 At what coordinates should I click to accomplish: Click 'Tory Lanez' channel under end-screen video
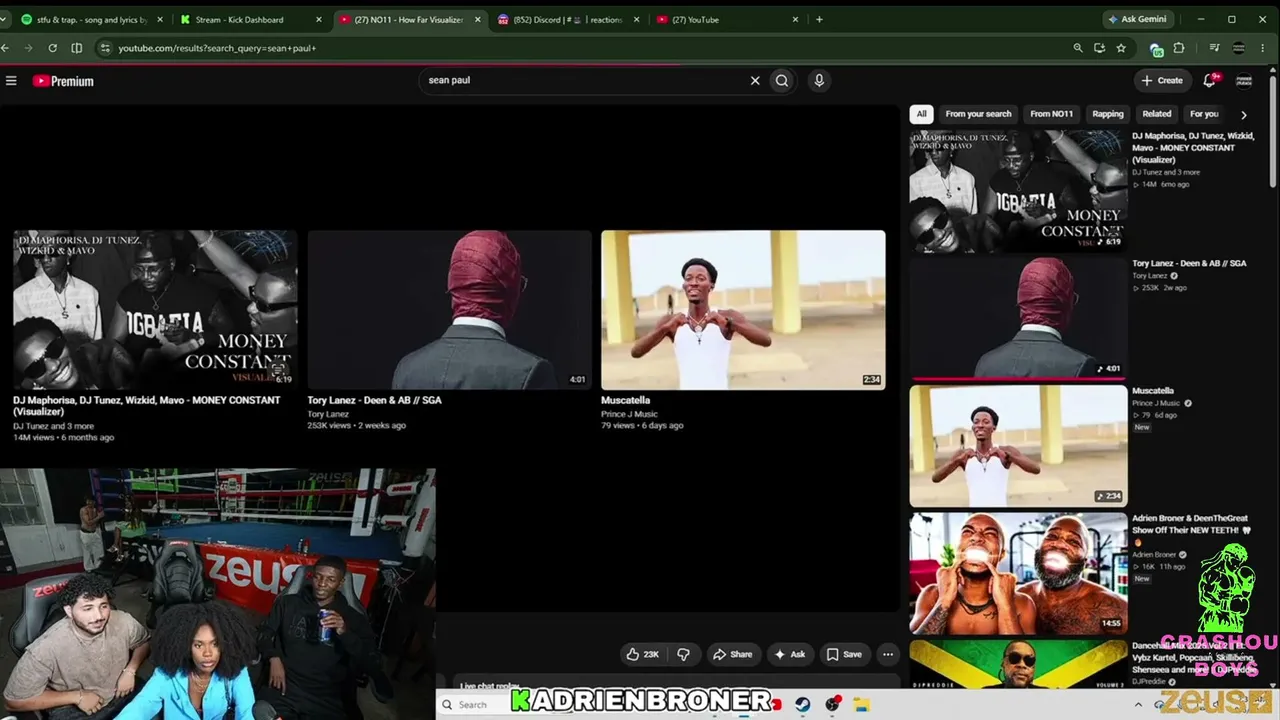click(328, 414)
